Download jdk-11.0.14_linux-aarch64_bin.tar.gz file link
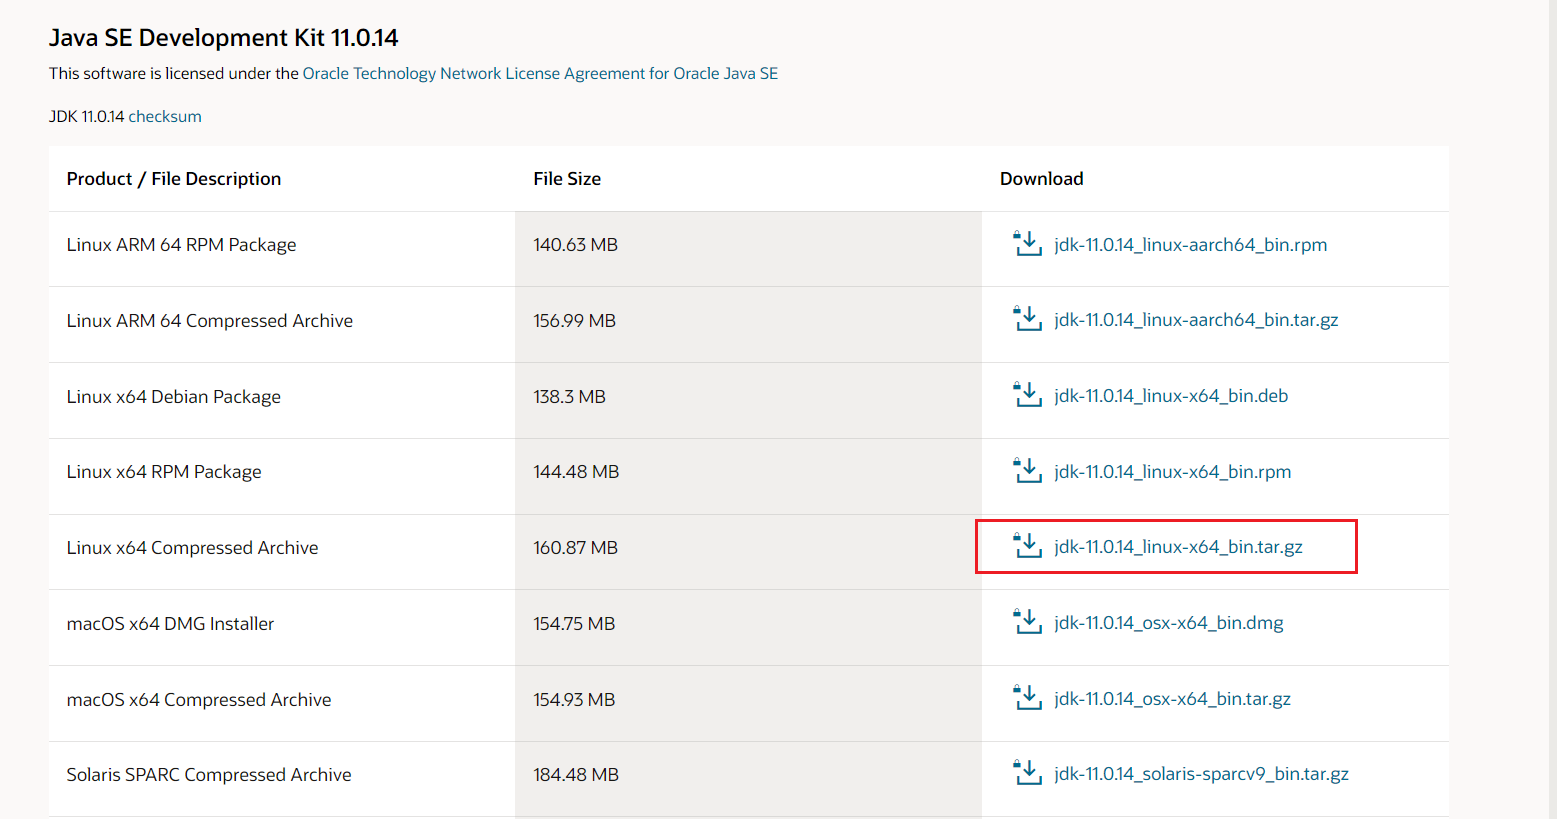The image size is (1557, 819). click(1196, 320)
